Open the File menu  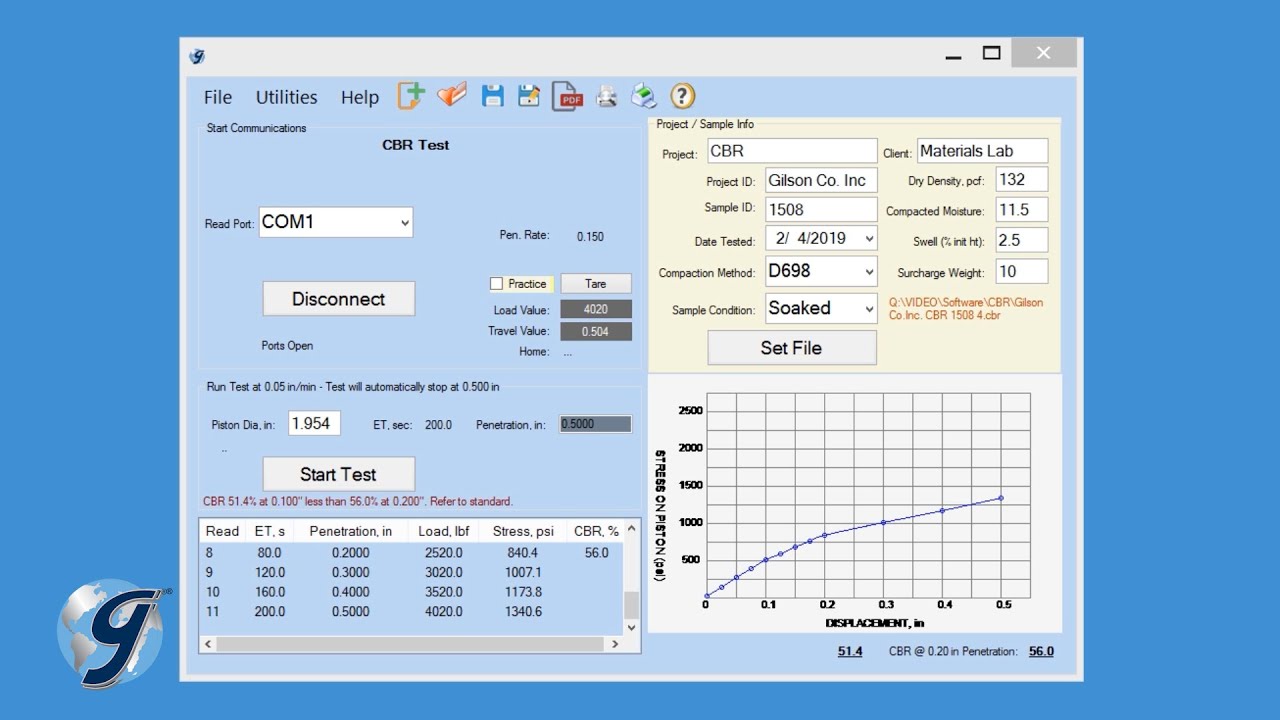(x=218, y=97)
